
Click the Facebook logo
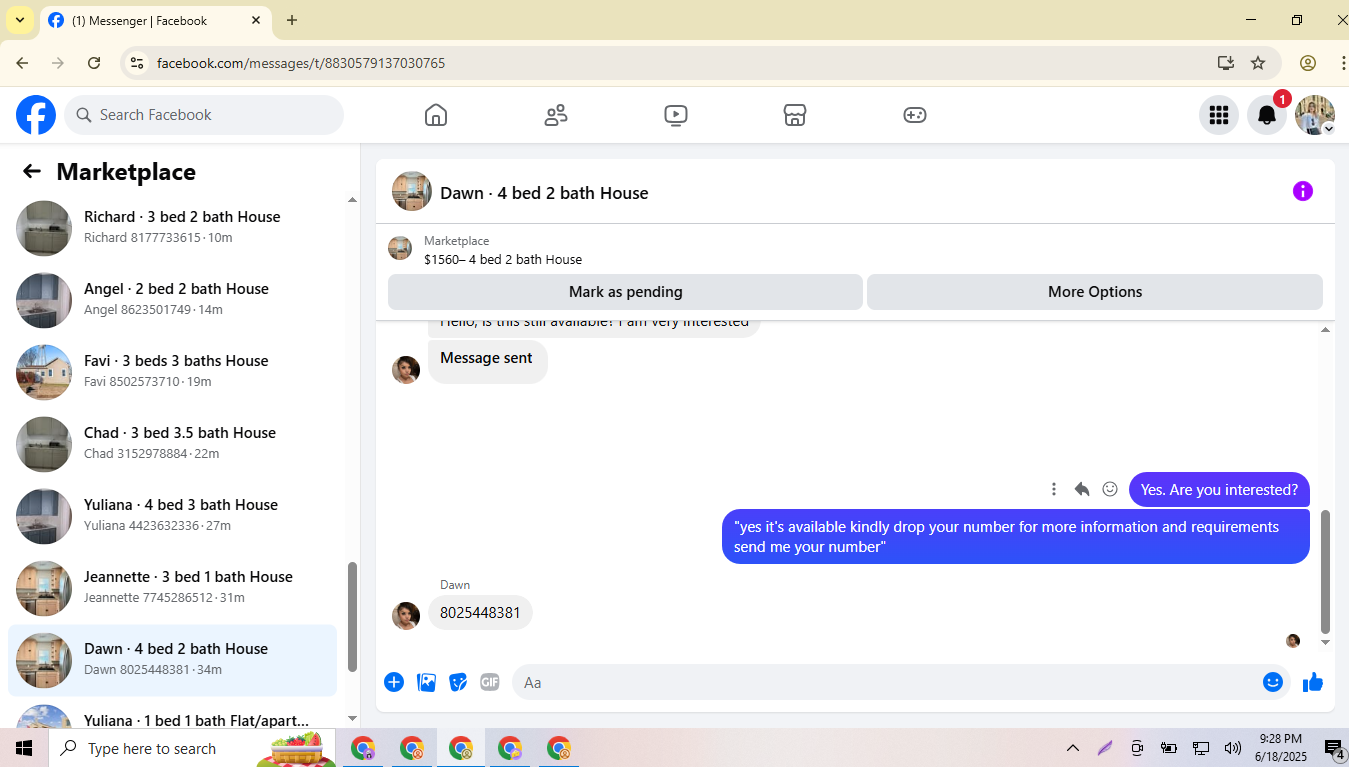point(36,115)
